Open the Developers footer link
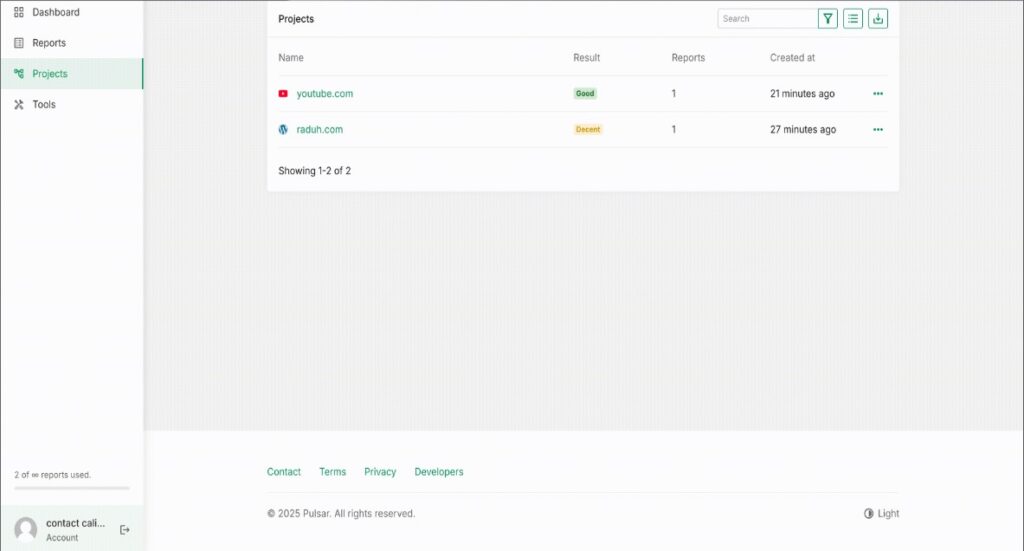The width and height of the screenshot is (1024, 551). point(439,472)
